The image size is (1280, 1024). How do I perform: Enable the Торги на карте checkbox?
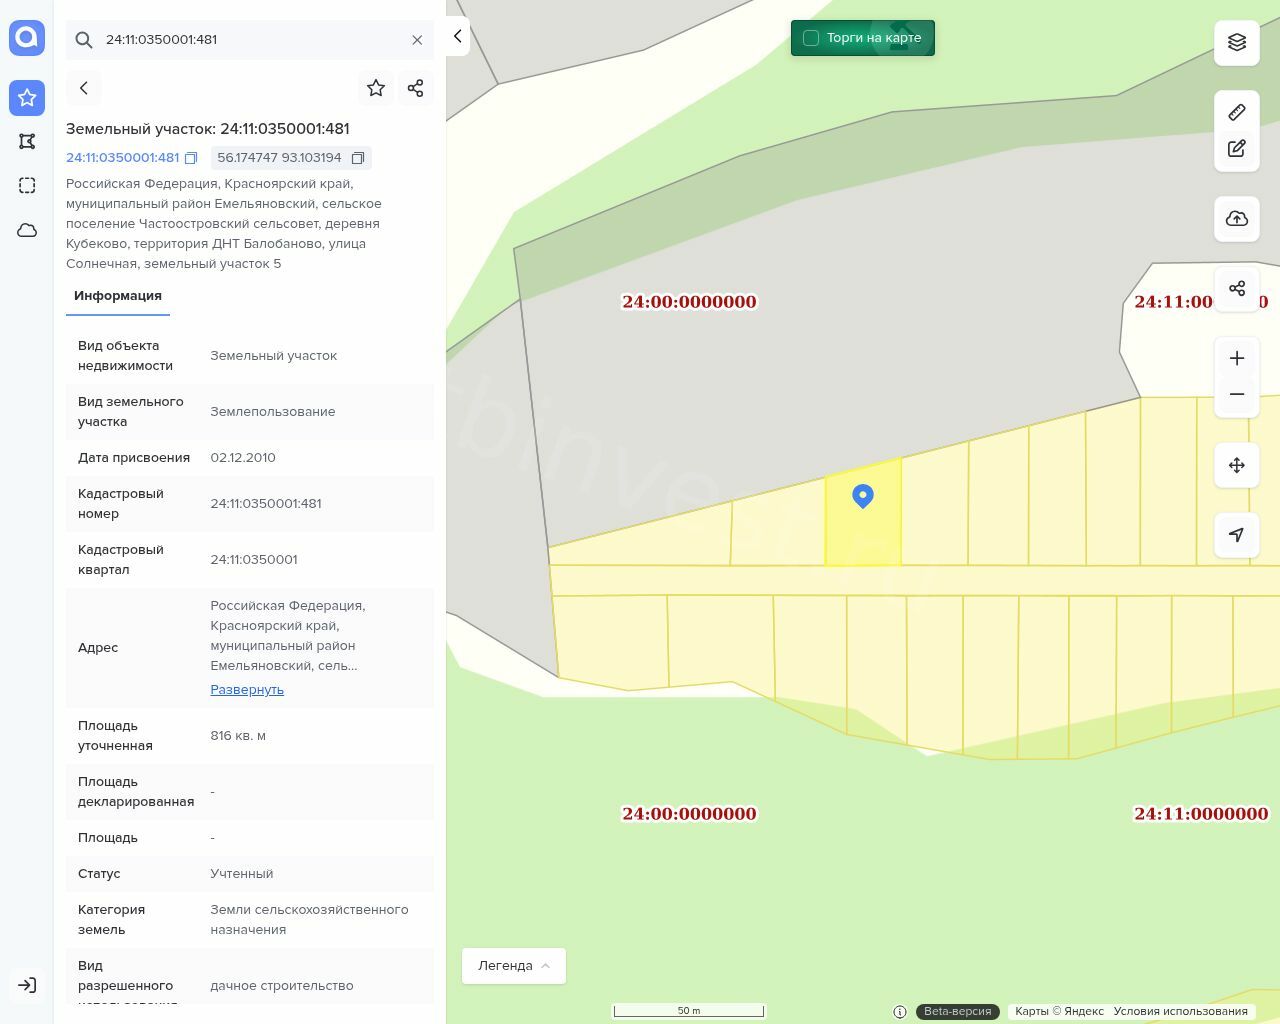tap(811, 38)
